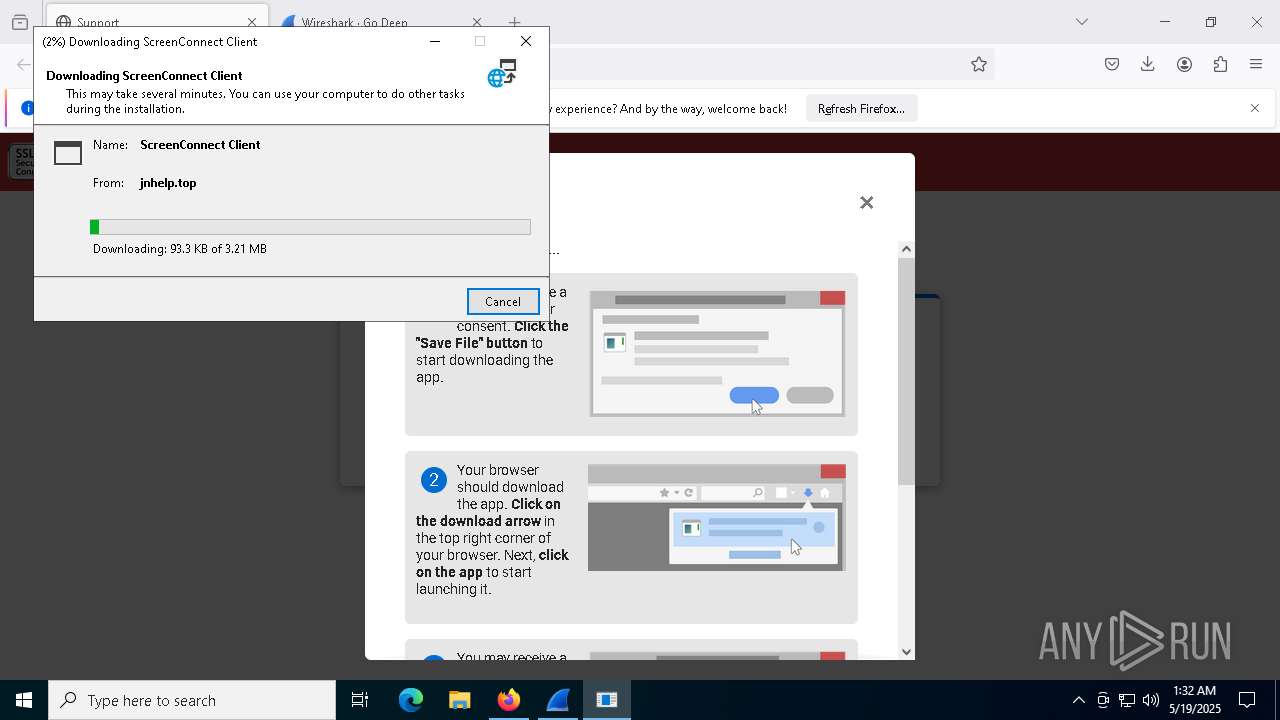
Task: Switch to the Wireshark Go Deep tab
Action: 372,22
